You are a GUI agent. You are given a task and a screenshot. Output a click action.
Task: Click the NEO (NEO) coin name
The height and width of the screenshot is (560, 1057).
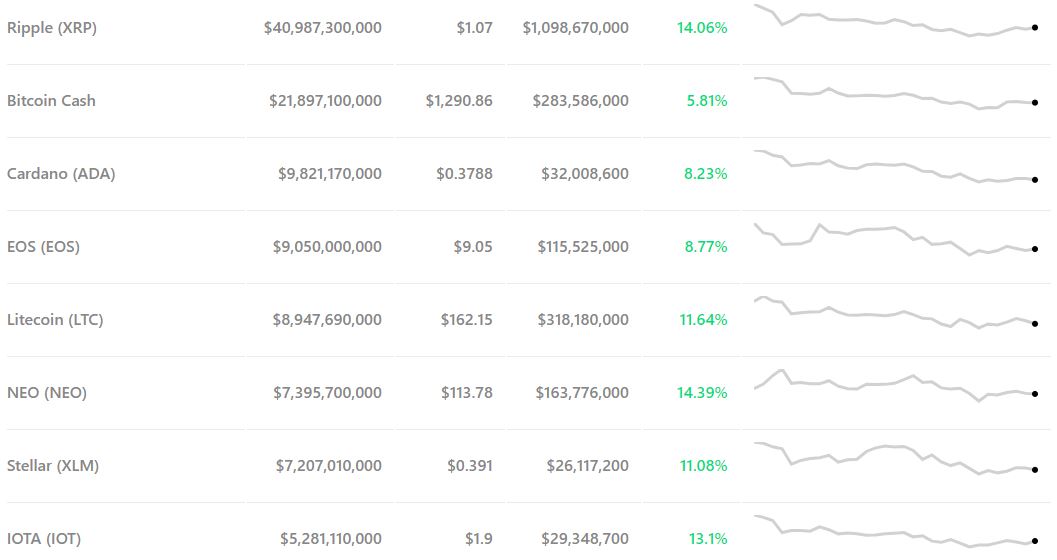click(x=47, y=393)
